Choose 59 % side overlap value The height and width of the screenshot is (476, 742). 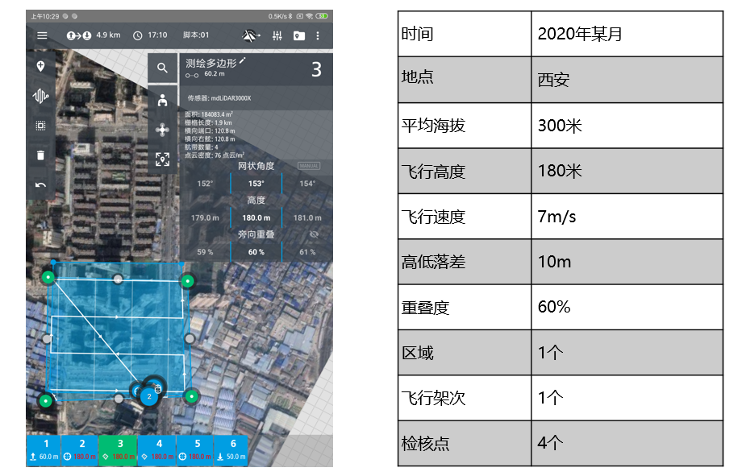[x=204, y=251]
